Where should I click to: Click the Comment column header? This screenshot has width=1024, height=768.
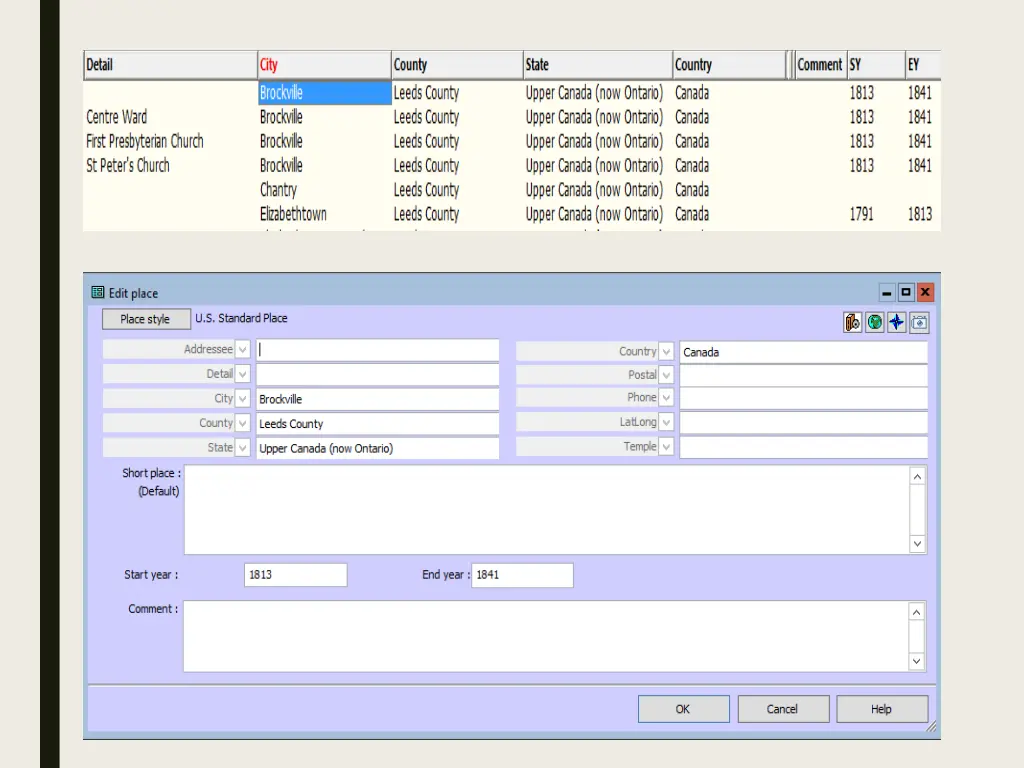(x=820, y=65)
